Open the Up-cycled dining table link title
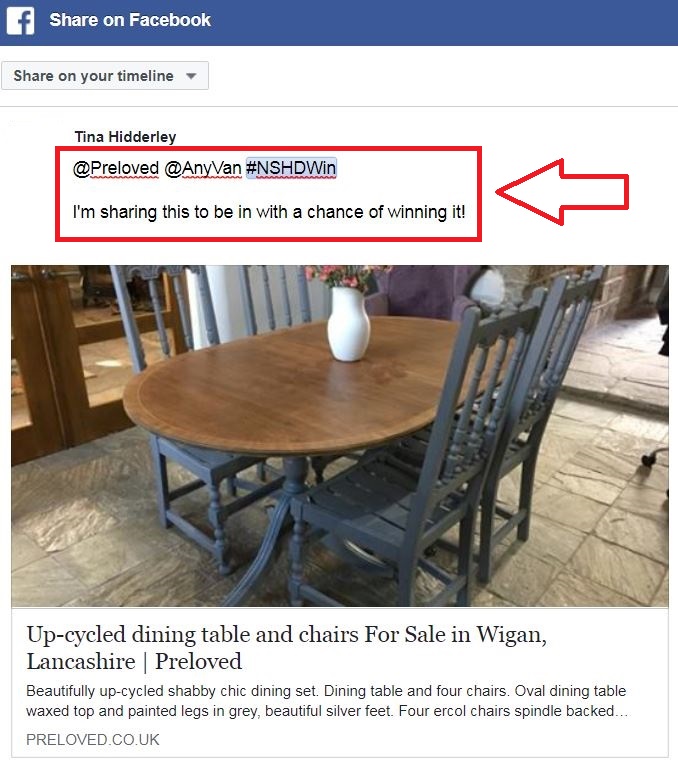 (287, 634)
